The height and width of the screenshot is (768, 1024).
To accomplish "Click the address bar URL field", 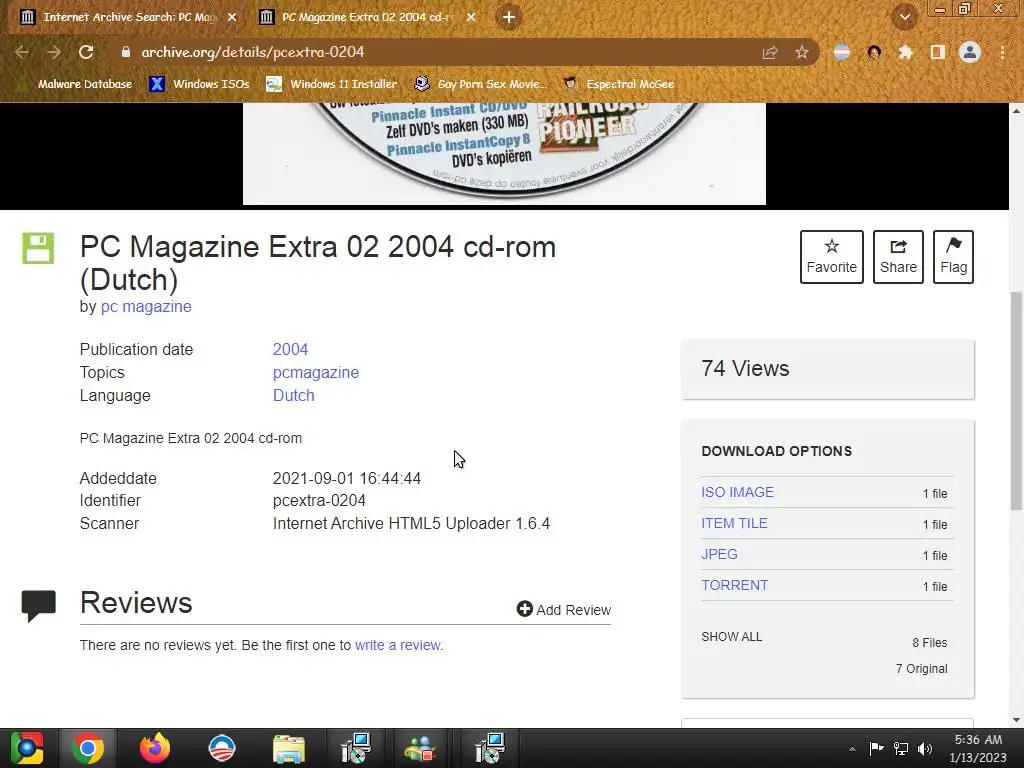I will [x=444, y=52].
